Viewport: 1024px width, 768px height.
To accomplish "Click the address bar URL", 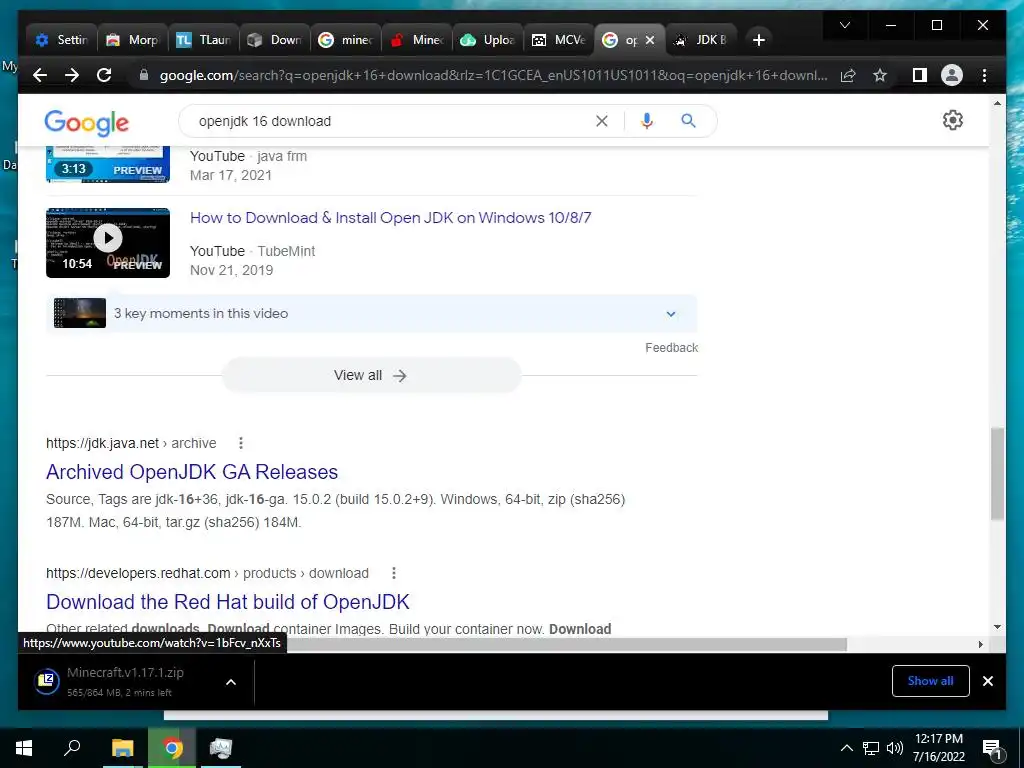I will pos(493,76).
